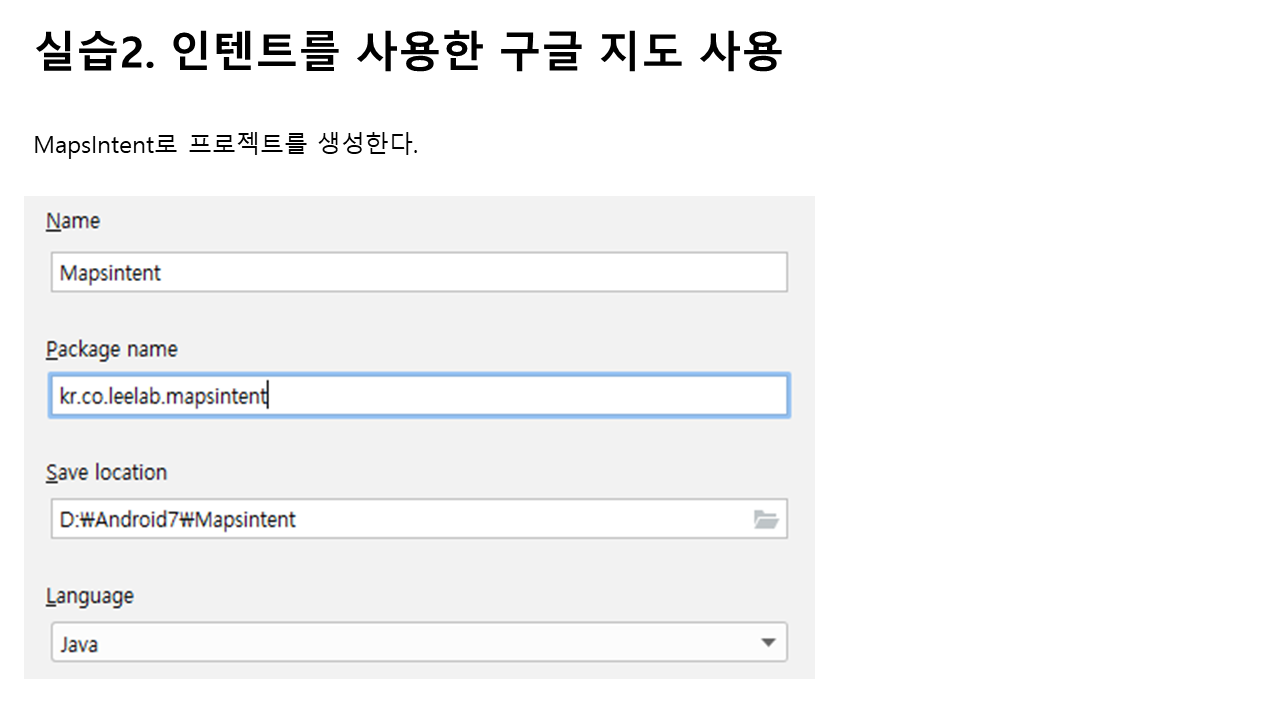Click '실습2.' at the start of the title
Screen dimensions: 1280x720
pos(92,52)
